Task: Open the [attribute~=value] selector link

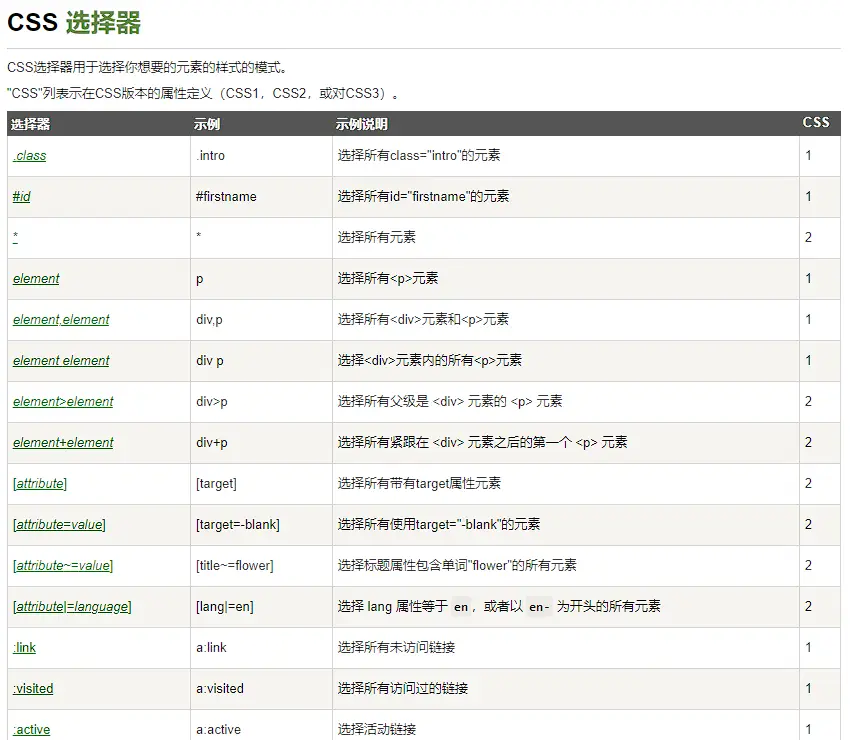Action: click(x=63, y=566)
